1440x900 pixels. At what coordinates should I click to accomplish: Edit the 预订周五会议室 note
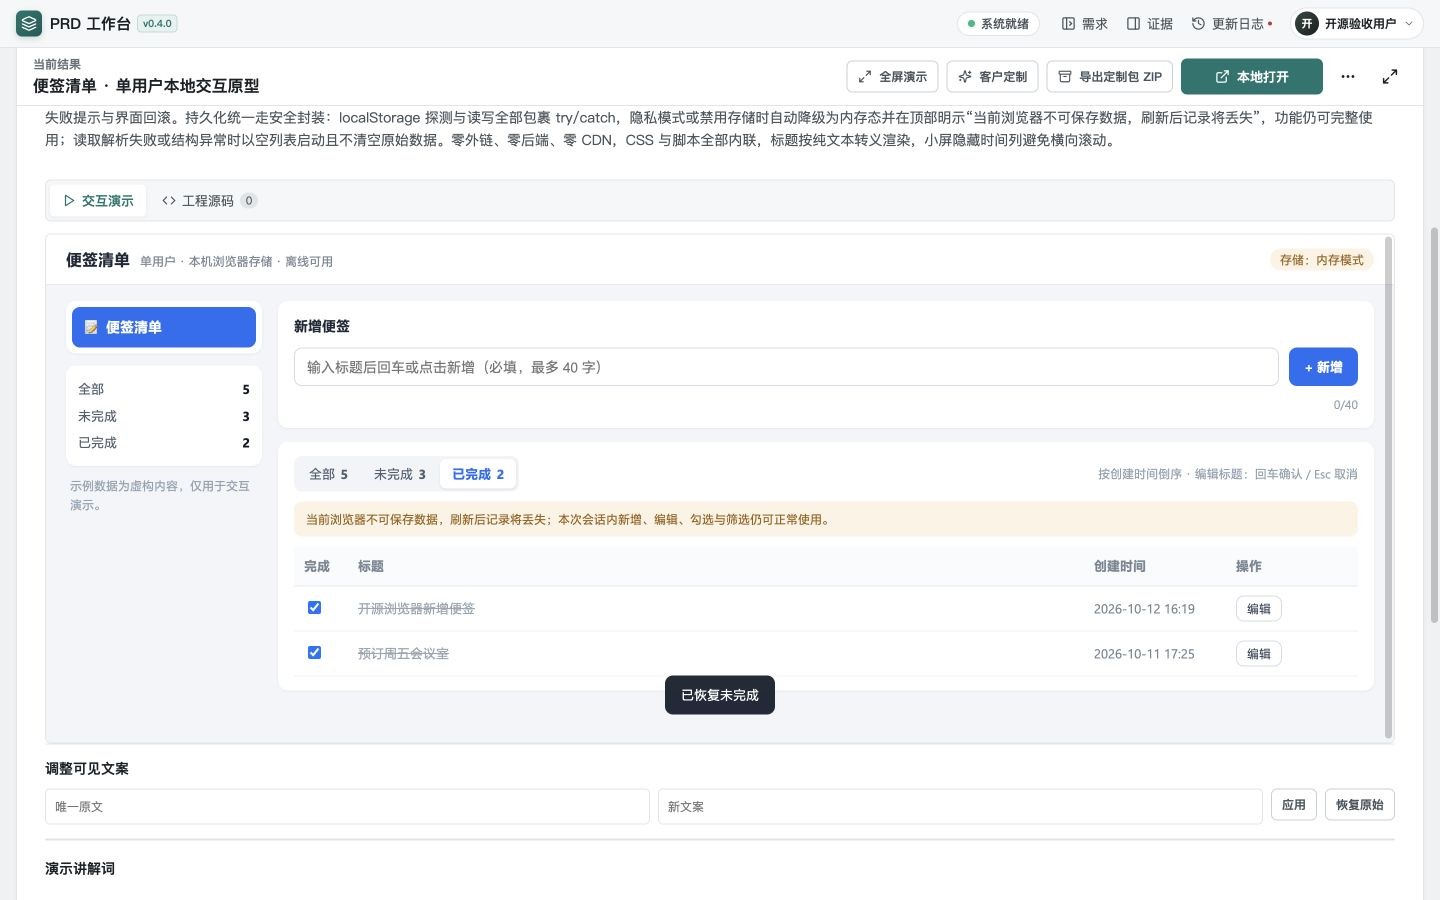(1258, 654)
